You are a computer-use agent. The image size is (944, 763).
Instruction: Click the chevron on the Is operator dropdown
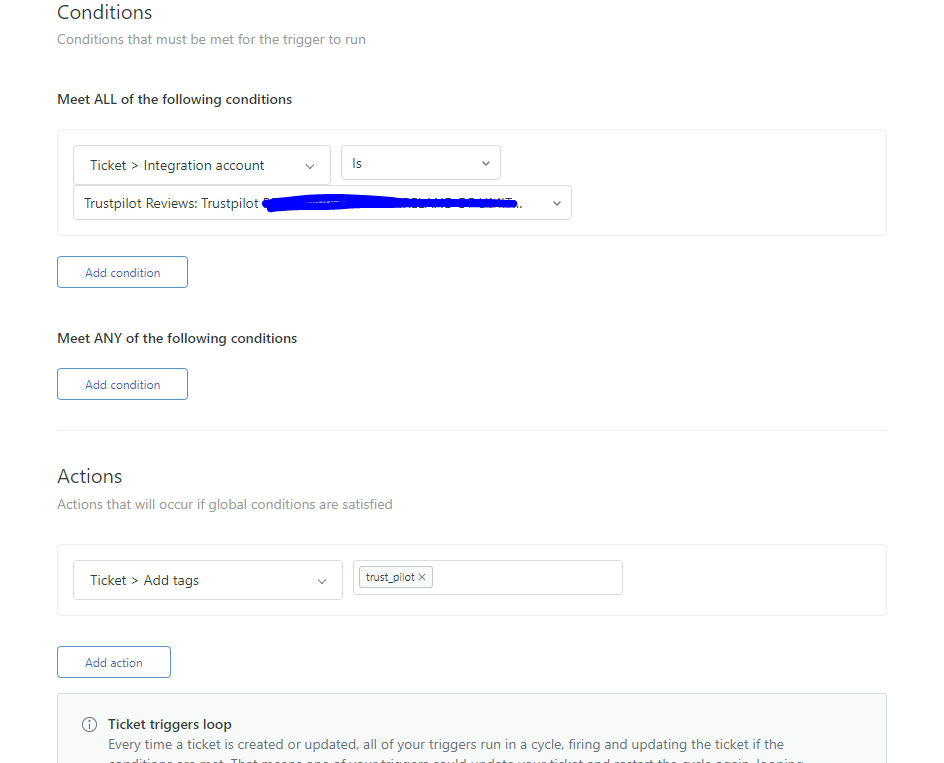(x=487, y=162)
